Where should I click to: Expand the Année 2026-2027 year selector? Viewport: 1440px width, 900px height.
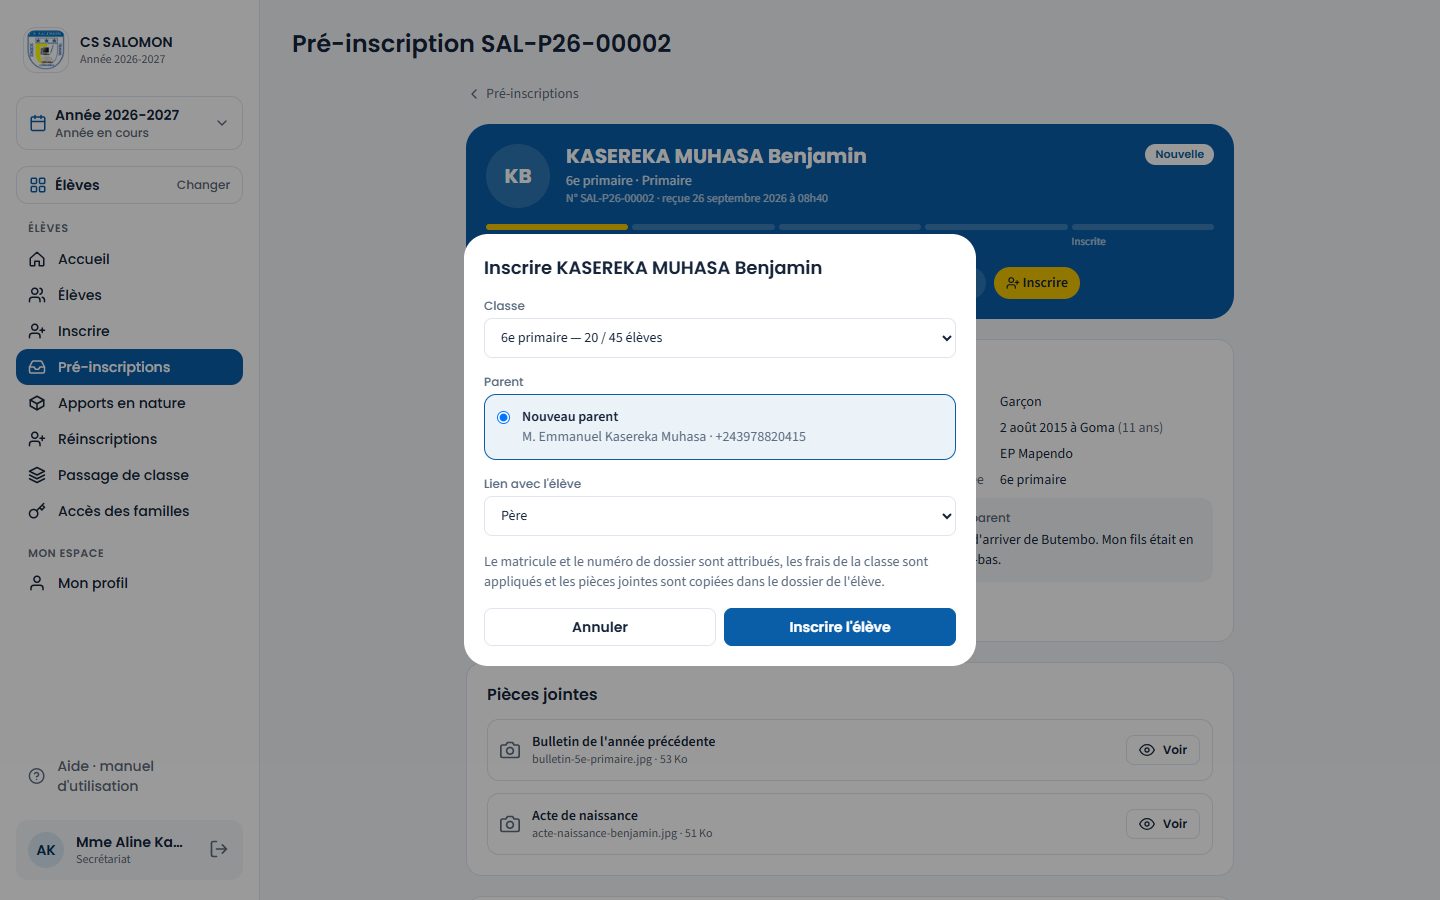pyautogui.click(x=129, y=123)
